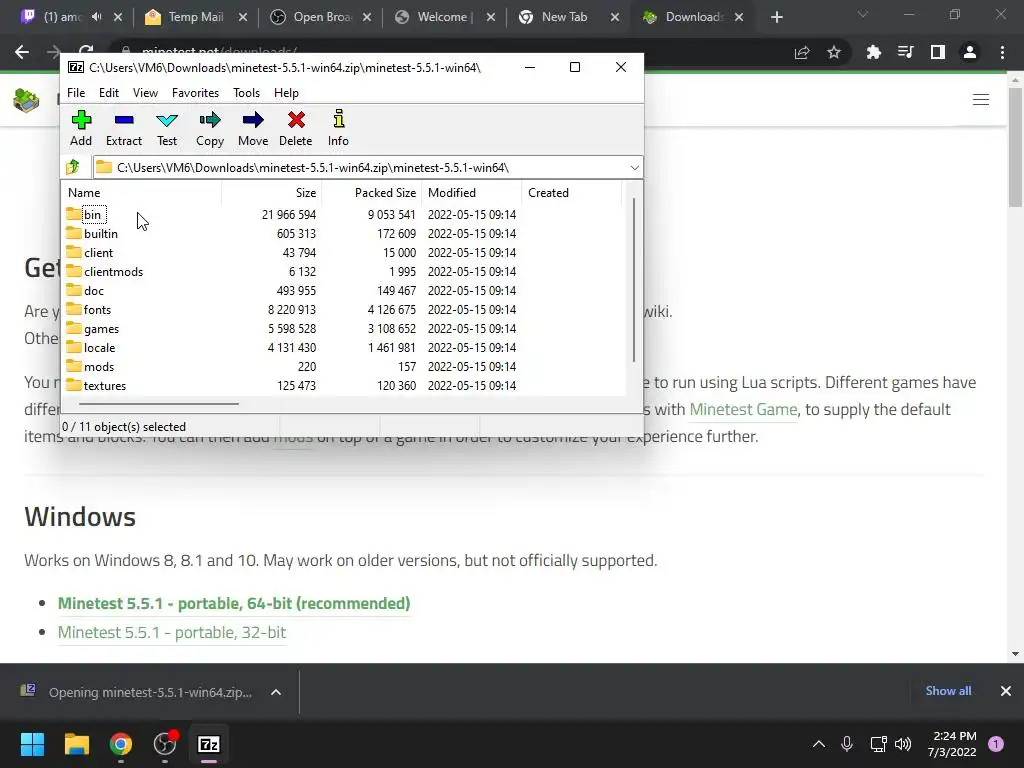The width and height of the screenshot is (1024, 768).
Task: Click the Add toolbar icon in 7-Zip
Action: coord(81,120)
